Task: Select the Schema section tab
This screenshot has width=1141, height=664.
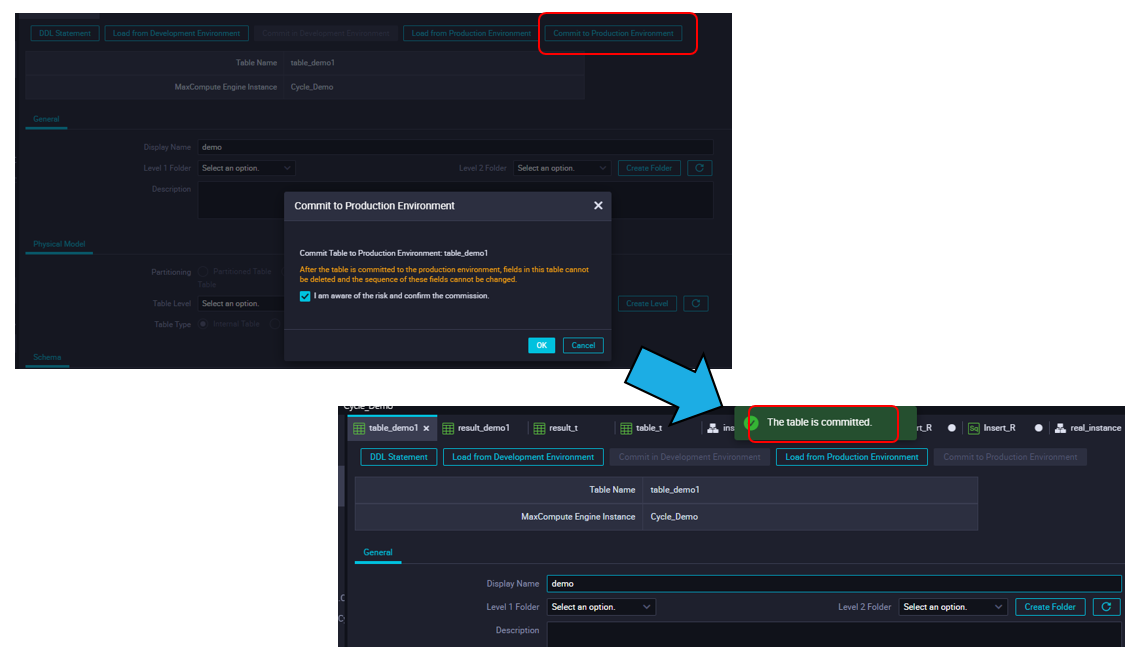Action: pos(47,357)
